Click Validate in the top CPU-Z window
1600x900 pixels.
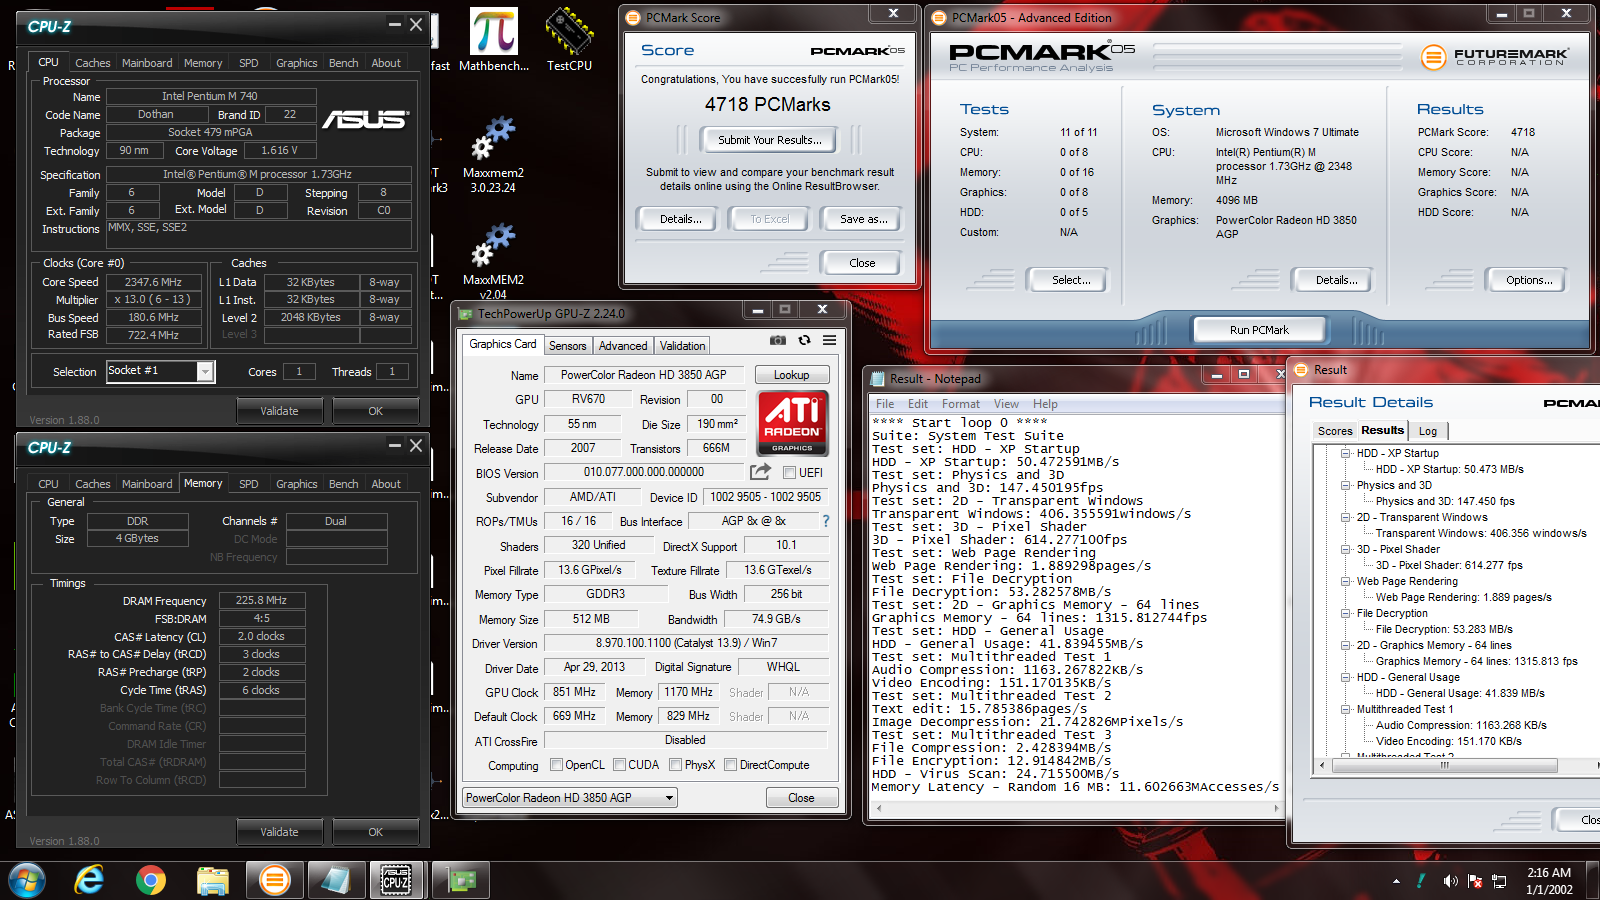point(279,411)
